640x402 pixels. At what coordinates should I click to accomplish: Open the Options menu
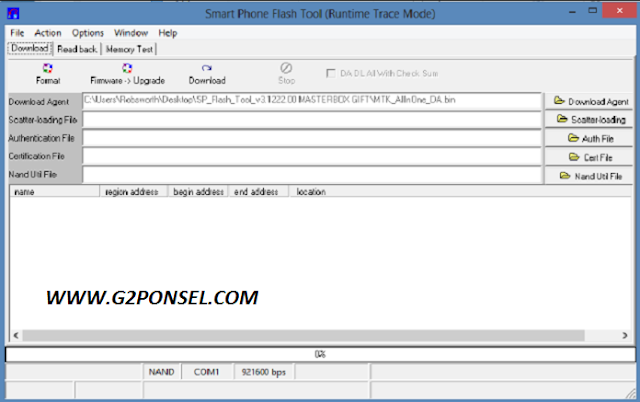[x=88, y=33]
